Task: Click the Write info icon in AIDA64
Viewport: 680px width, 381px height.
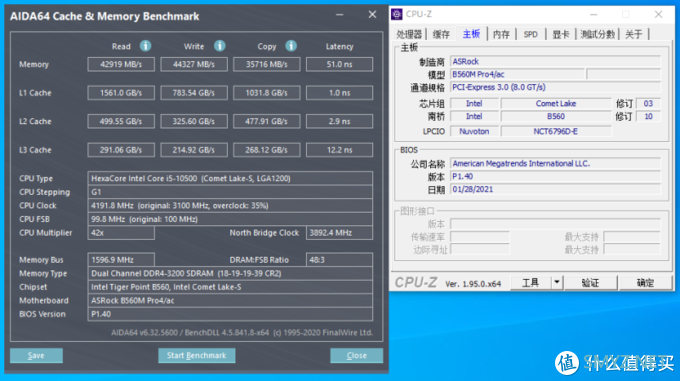Action: (x=220, y=46)
